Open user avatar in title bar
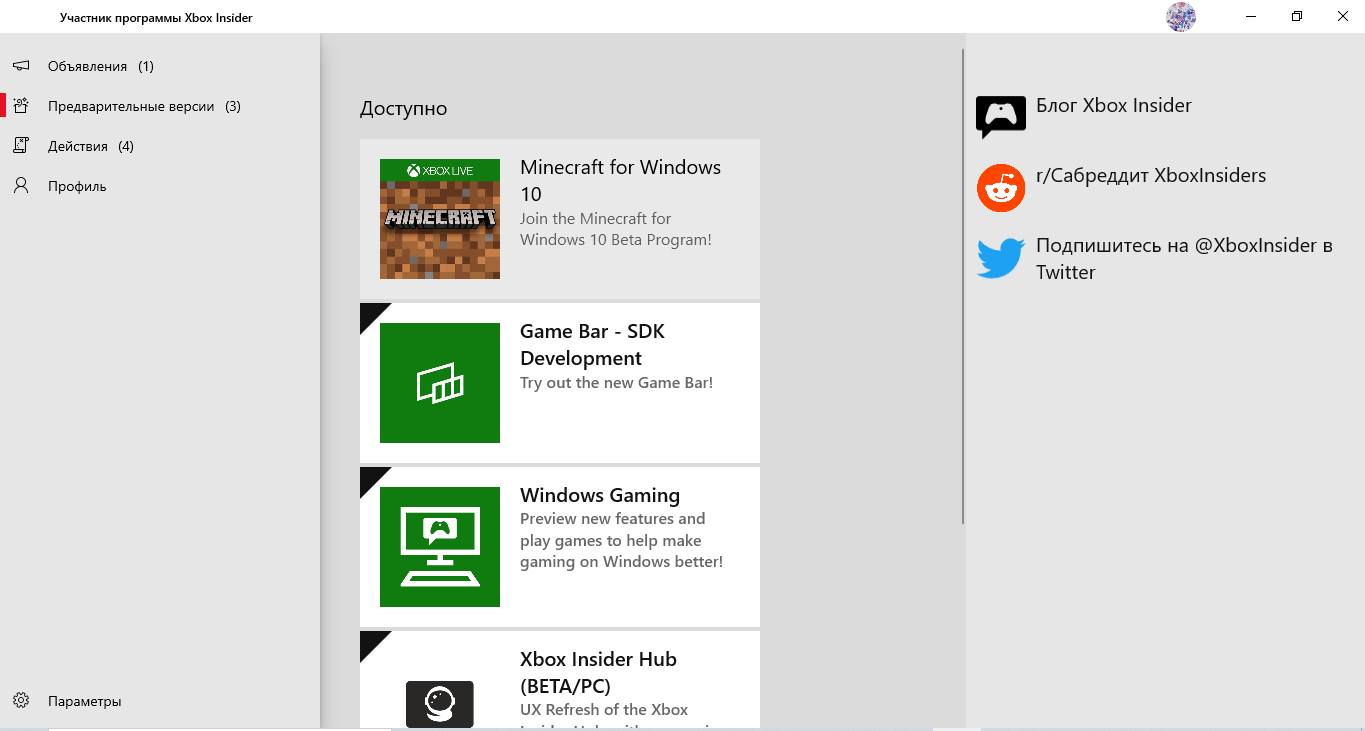 pyautogui.click(x=1181, y=17)
